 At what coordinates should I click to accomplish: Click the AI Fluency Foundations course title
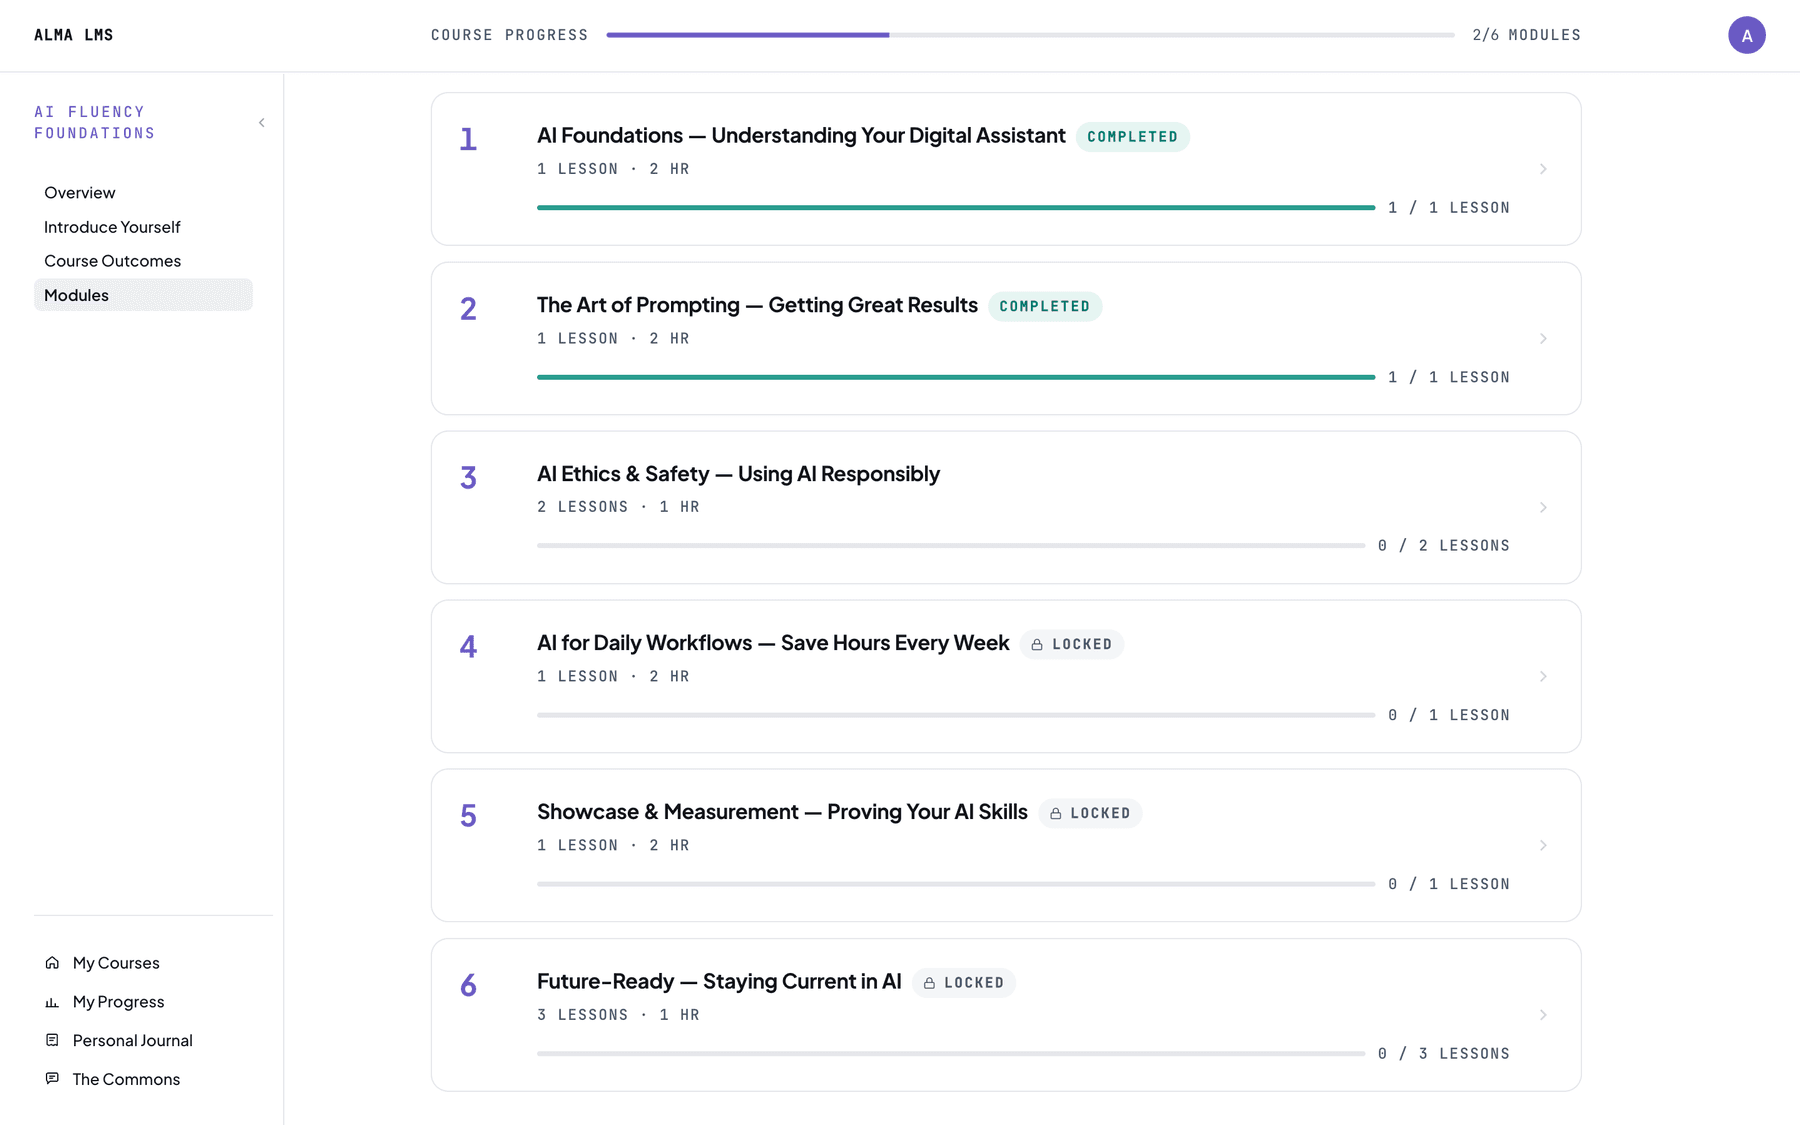(95, 122)
